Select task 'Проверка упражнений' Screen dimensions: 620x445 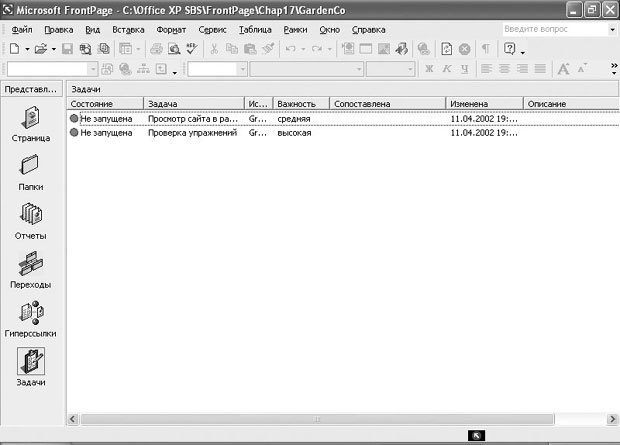pyautogui.click(x=193, y=133)
